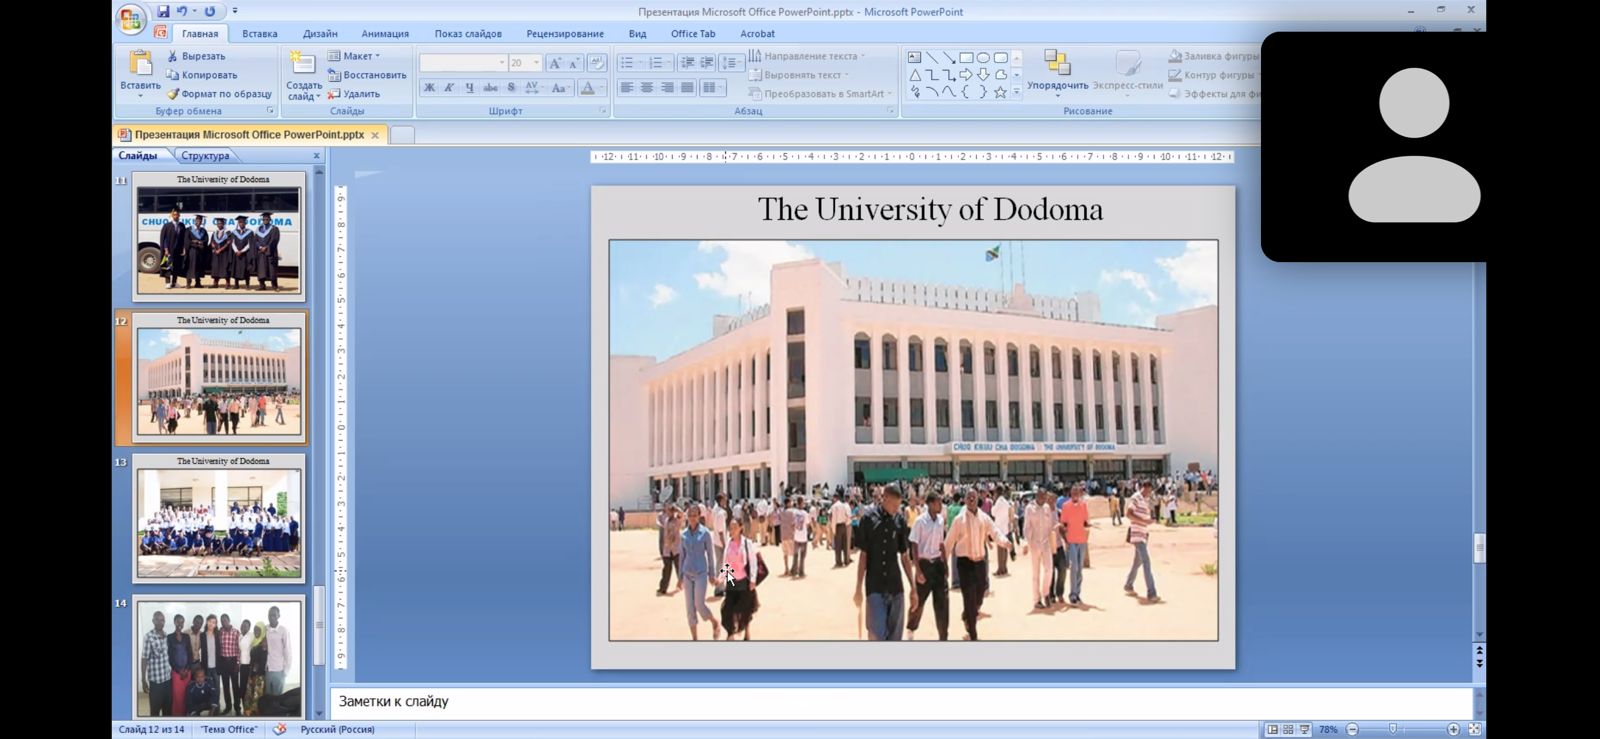Expand the shapes gallery more button
Image resolution: width=1600 pixels, height=739 pixels.
(1017, 92)
